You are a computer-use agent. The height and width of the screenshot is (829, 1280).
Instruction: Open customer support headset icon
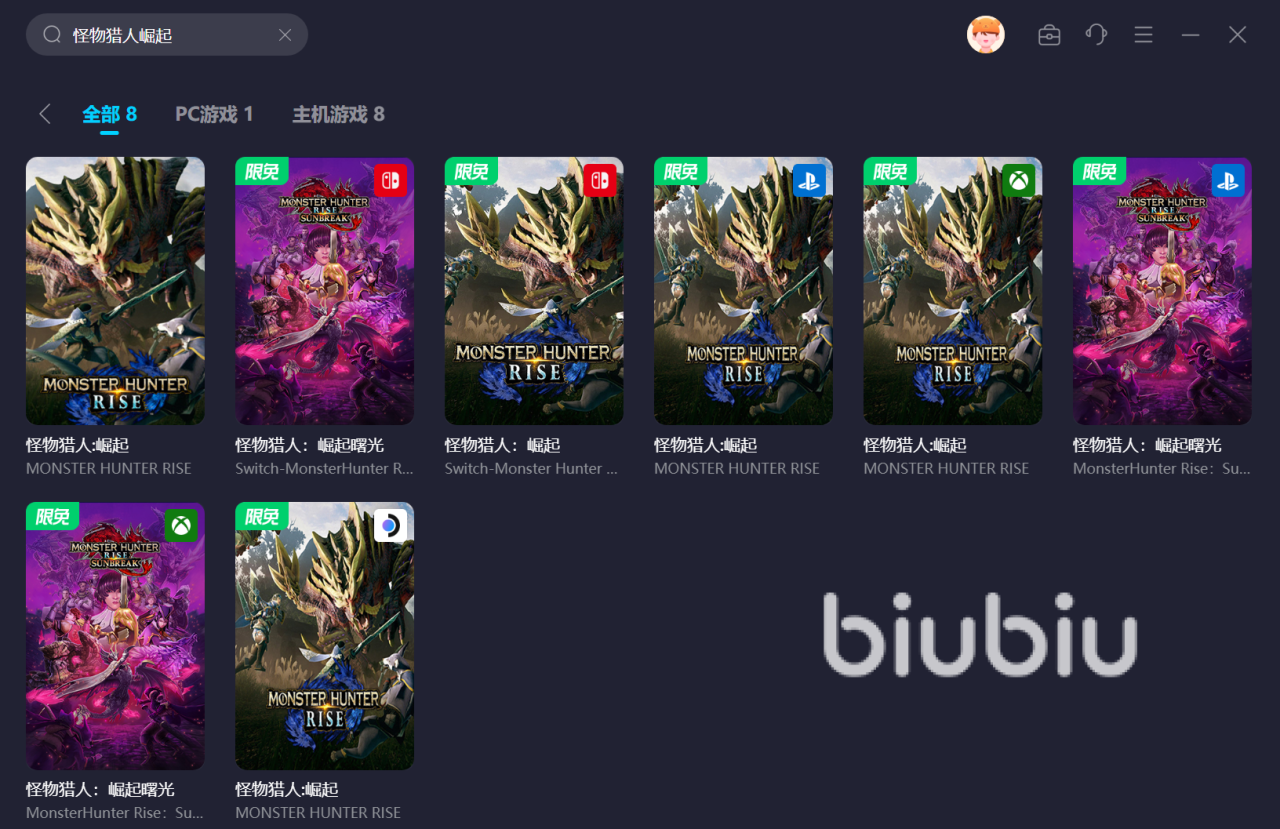[1096, 35]
